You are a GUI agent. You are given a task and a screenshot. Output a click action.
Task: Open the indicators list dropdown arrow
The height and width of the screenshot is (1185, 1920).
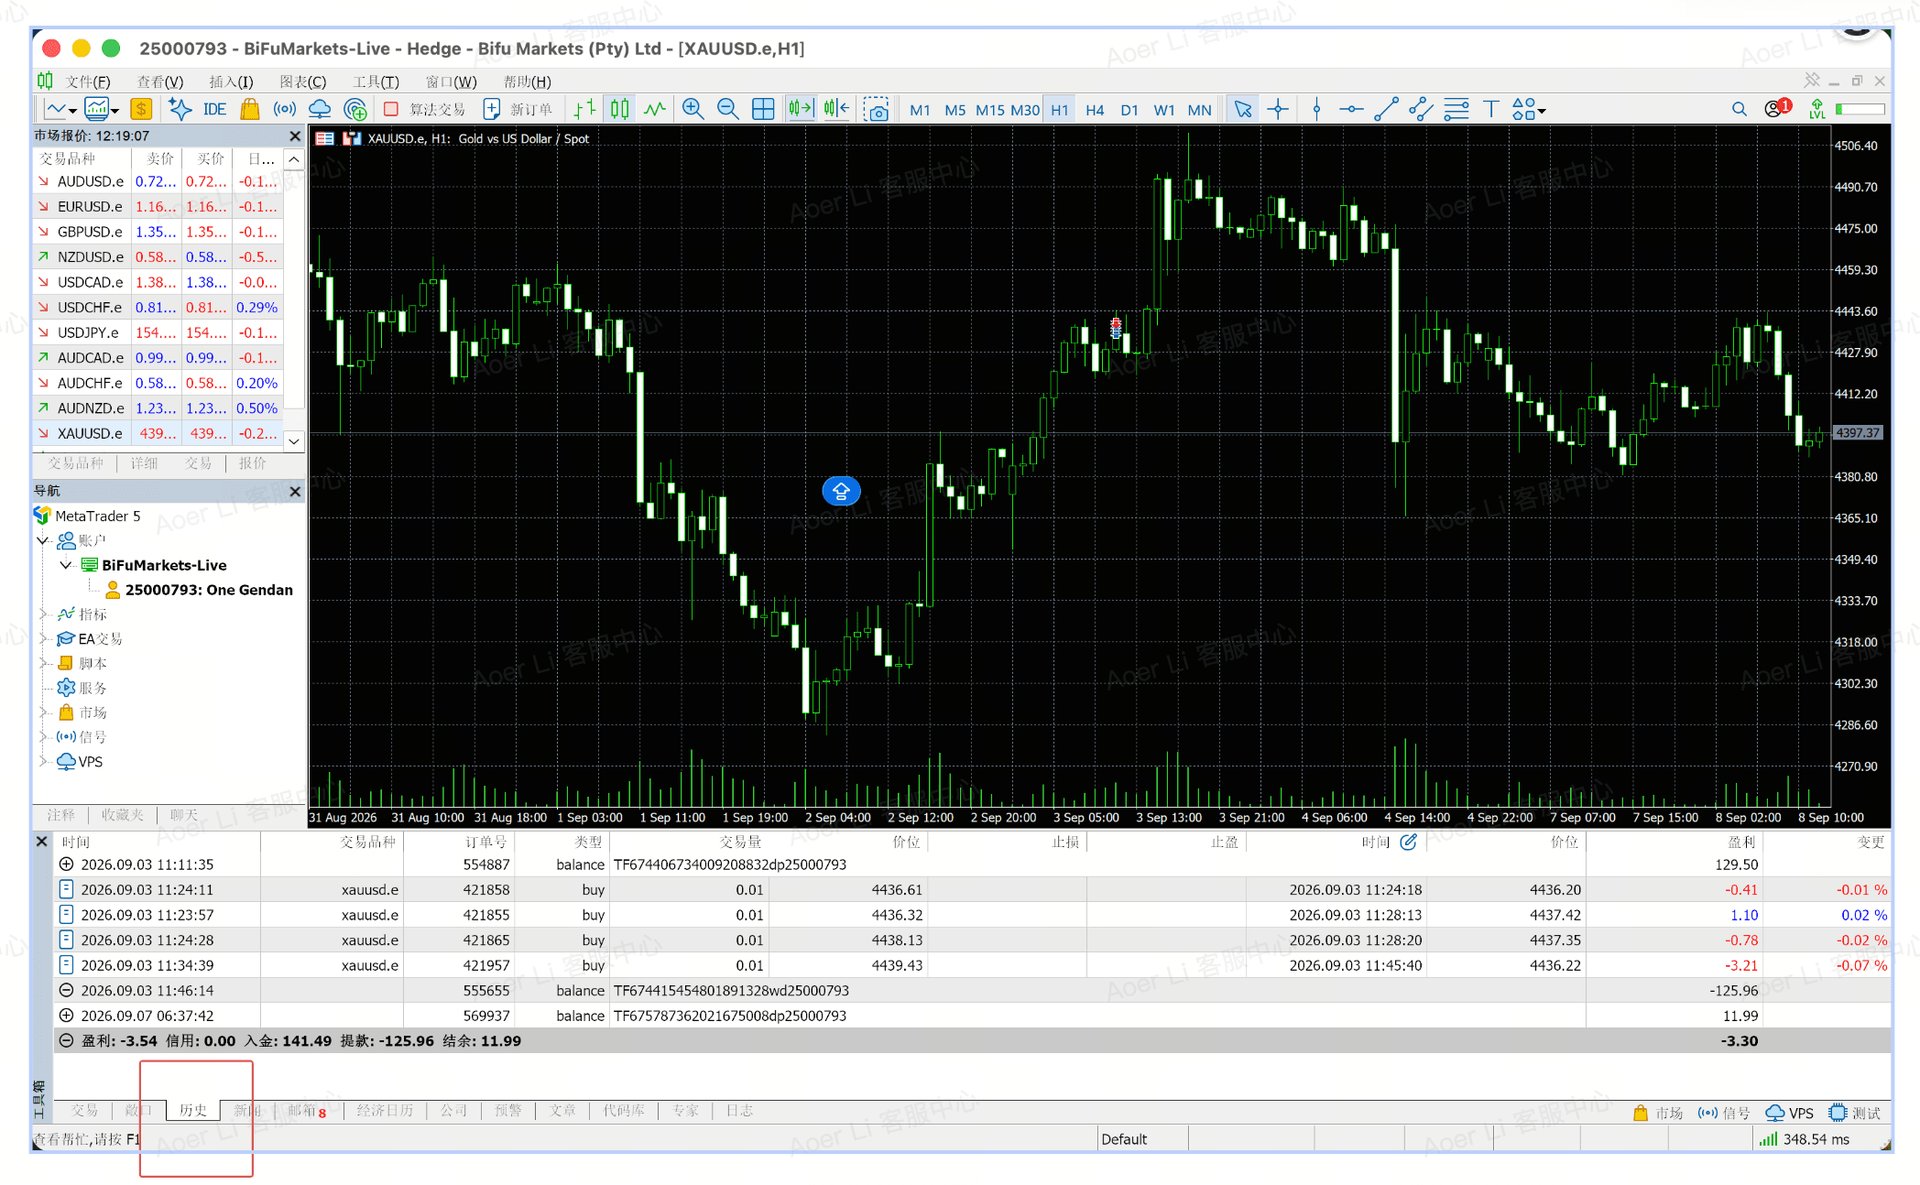pos(115,111)
